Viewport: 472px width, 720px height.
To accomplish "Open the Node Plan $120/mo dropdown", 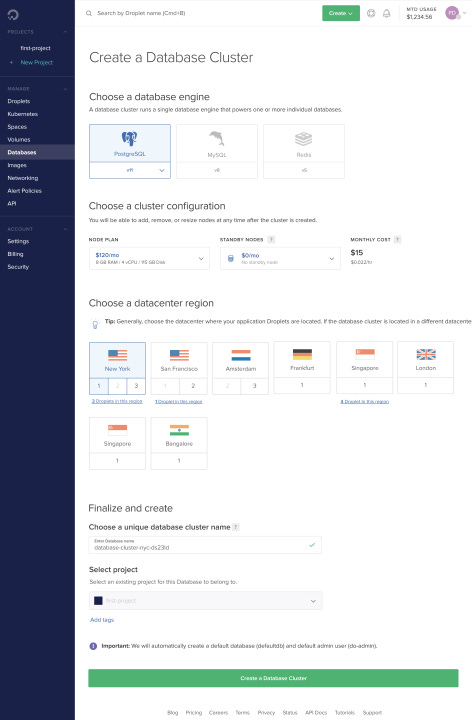I will [x=149, y=259].
